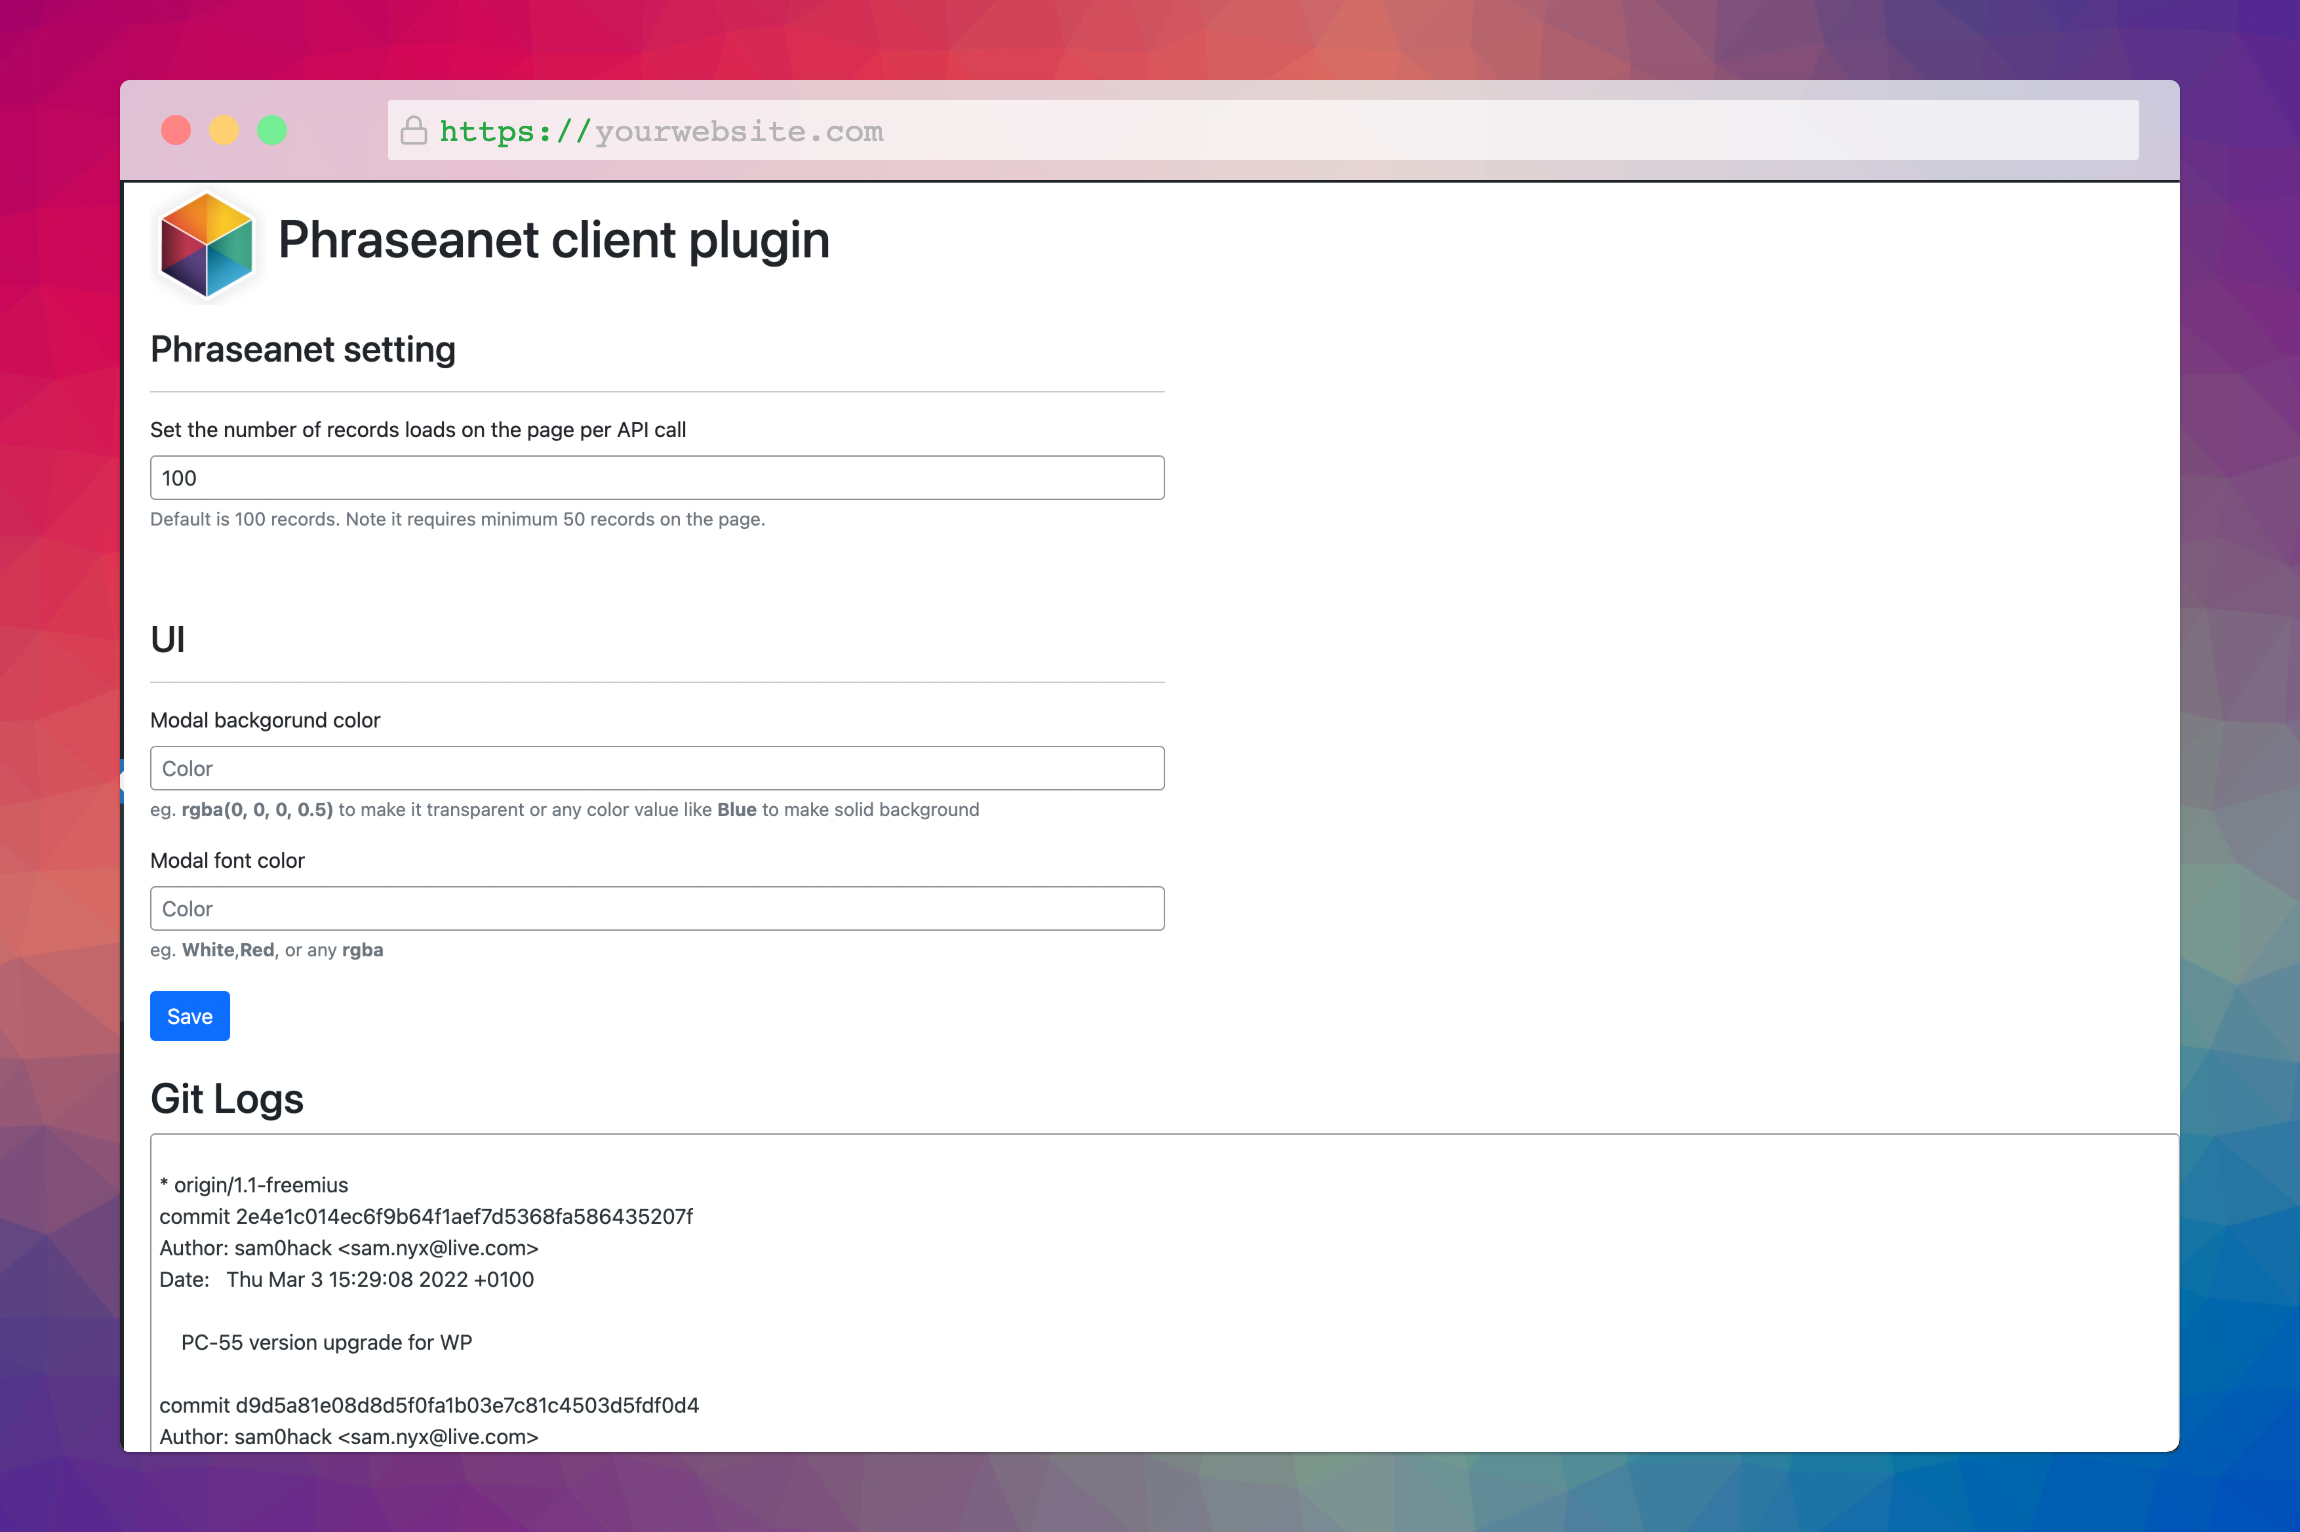
Task: Click the 'Modal font color' label
Action: click(227, 860)
